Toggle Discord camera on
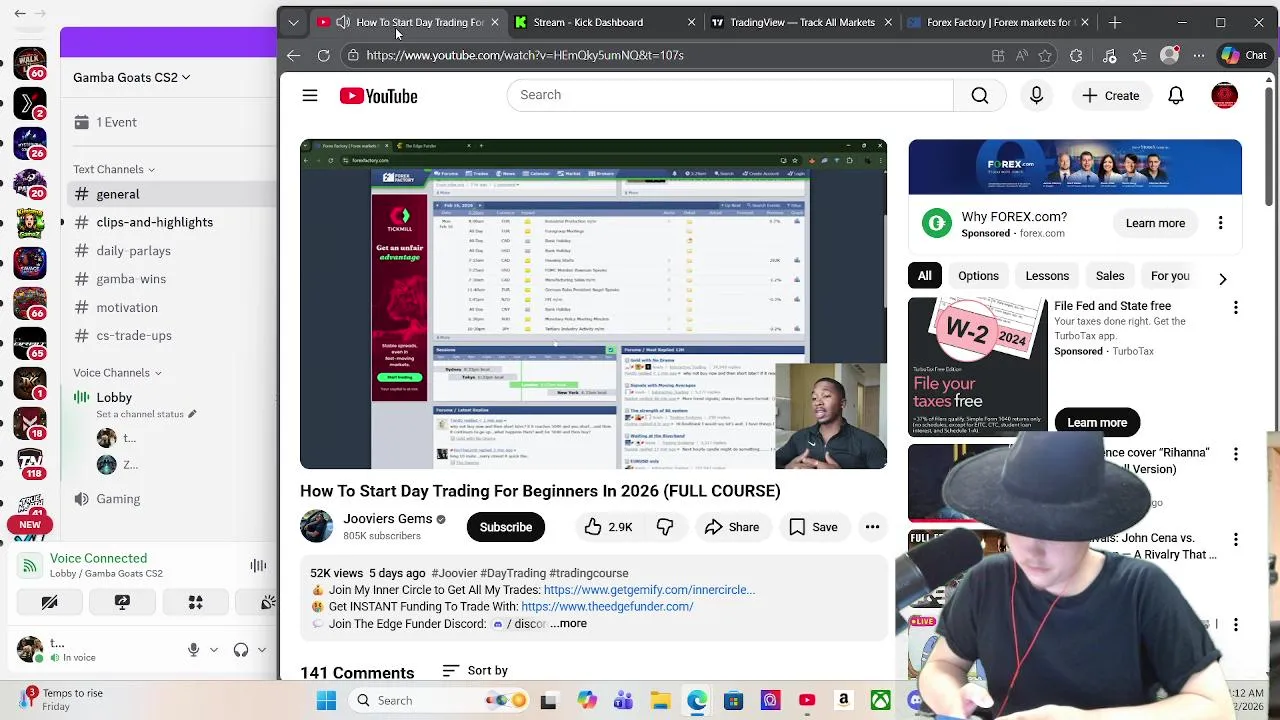The image size is (1280, 720). 49,602
